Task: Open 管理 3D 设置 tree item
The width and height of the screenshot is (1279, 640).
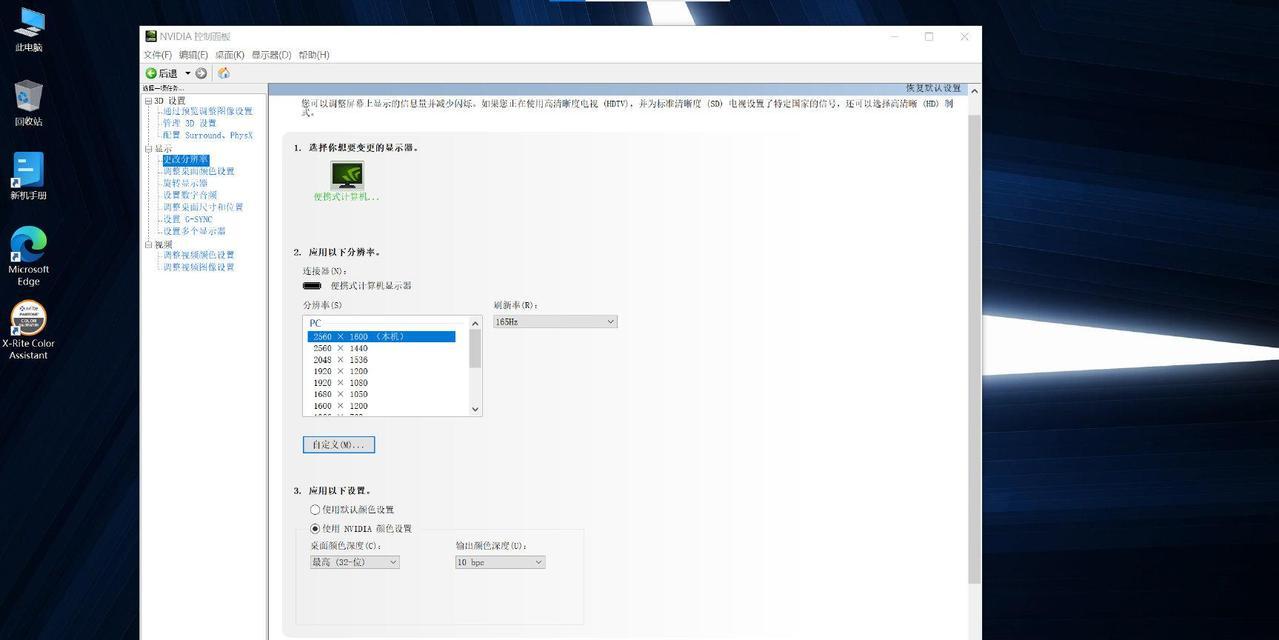Action: point(190,123)
